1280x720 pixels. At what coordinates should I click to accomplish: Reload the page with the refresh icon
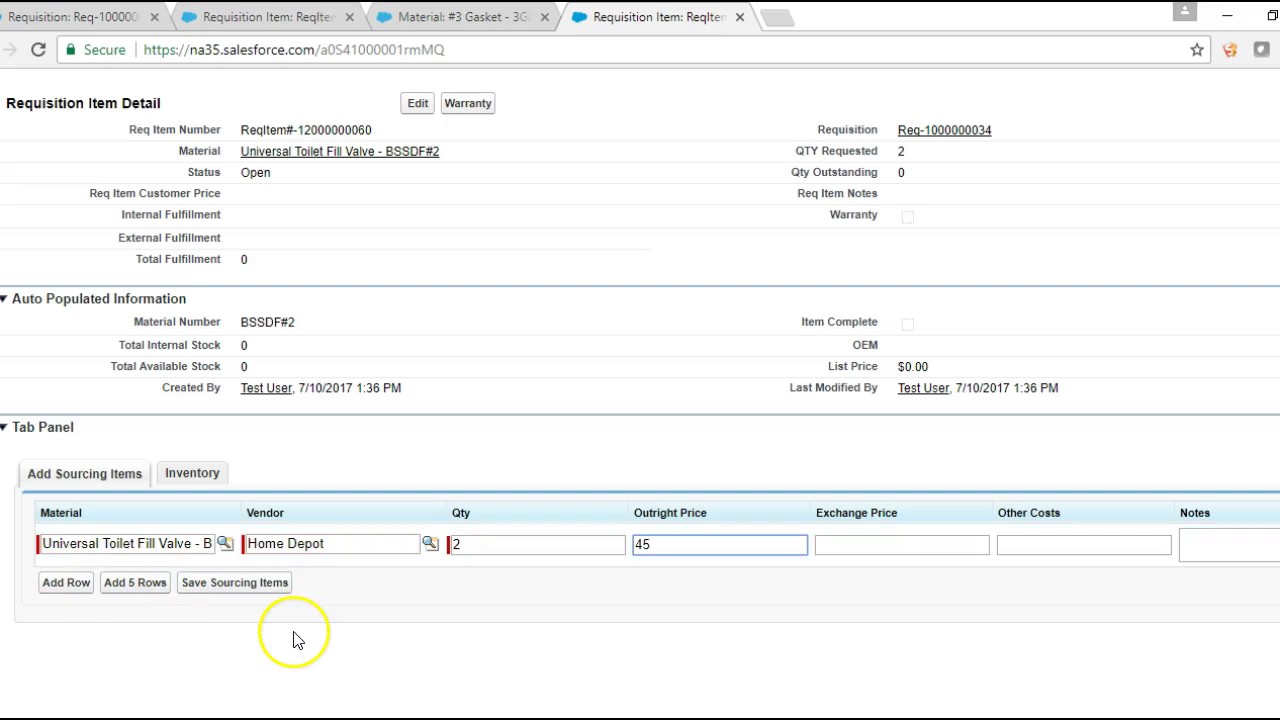(x=38, y=50)
